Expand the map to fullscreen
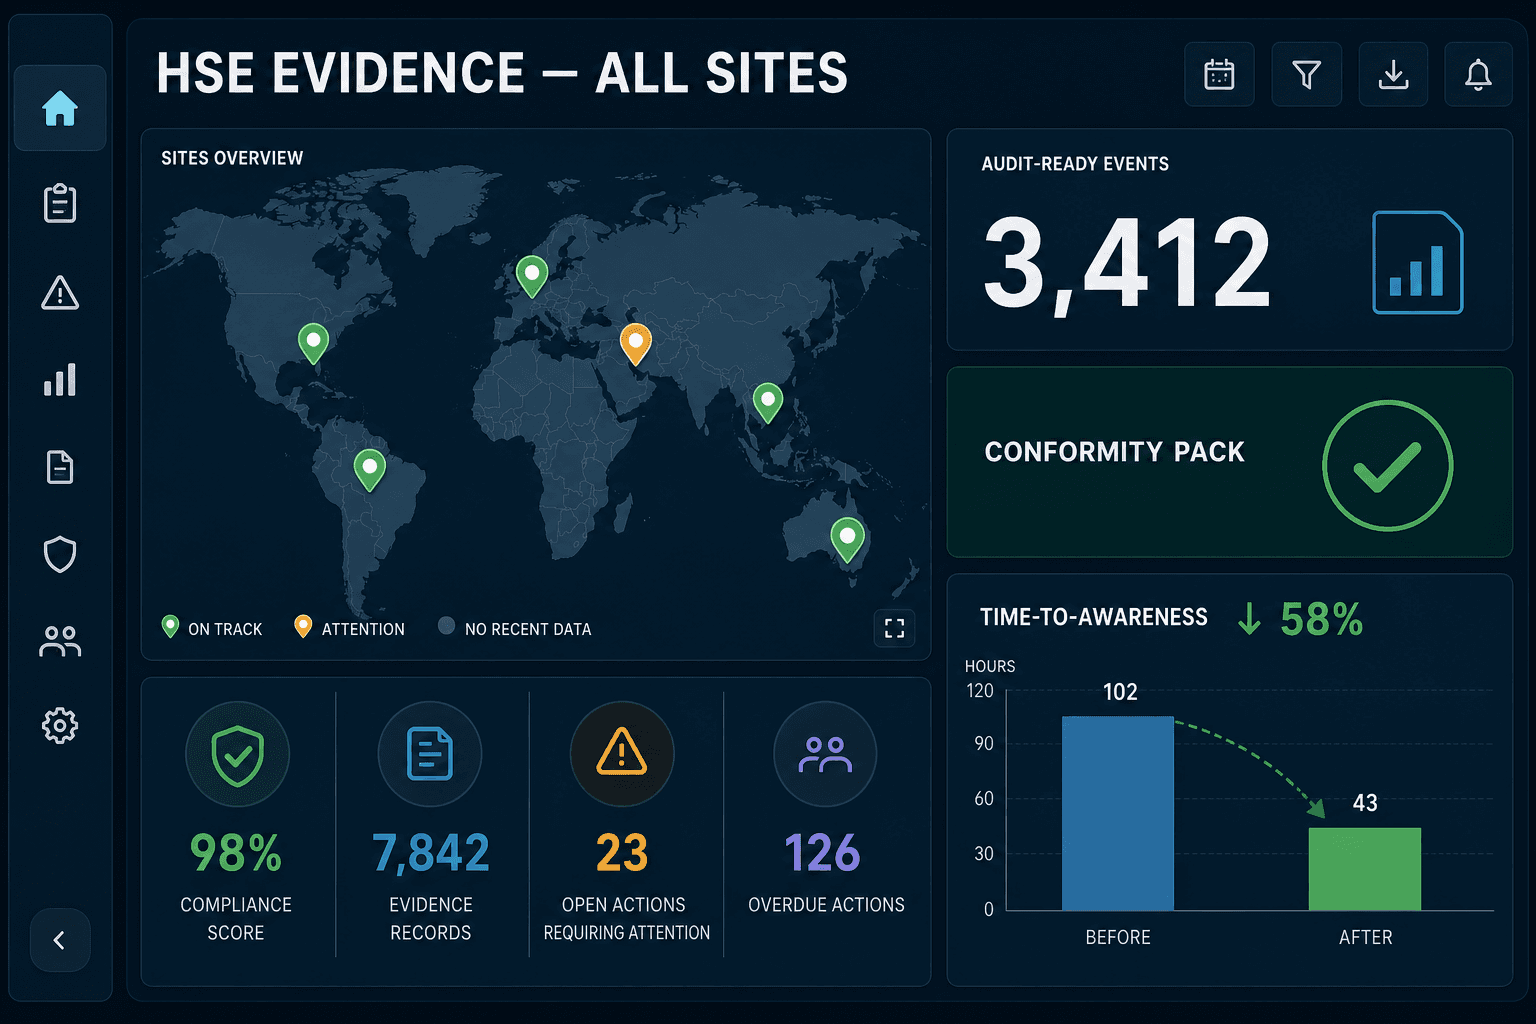The height and width of the screenshot is (1024, 1536). (895, 628)
